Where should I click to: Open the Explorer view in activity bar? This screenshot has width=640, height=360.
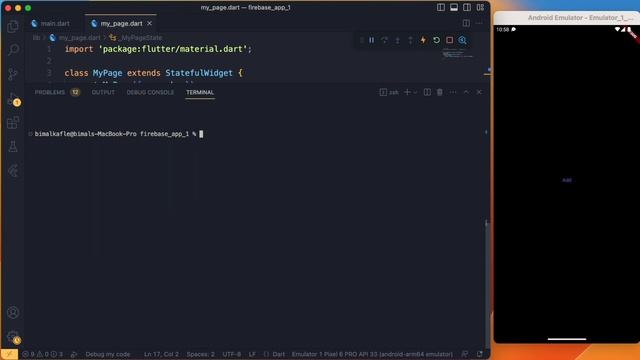(13, 27)
